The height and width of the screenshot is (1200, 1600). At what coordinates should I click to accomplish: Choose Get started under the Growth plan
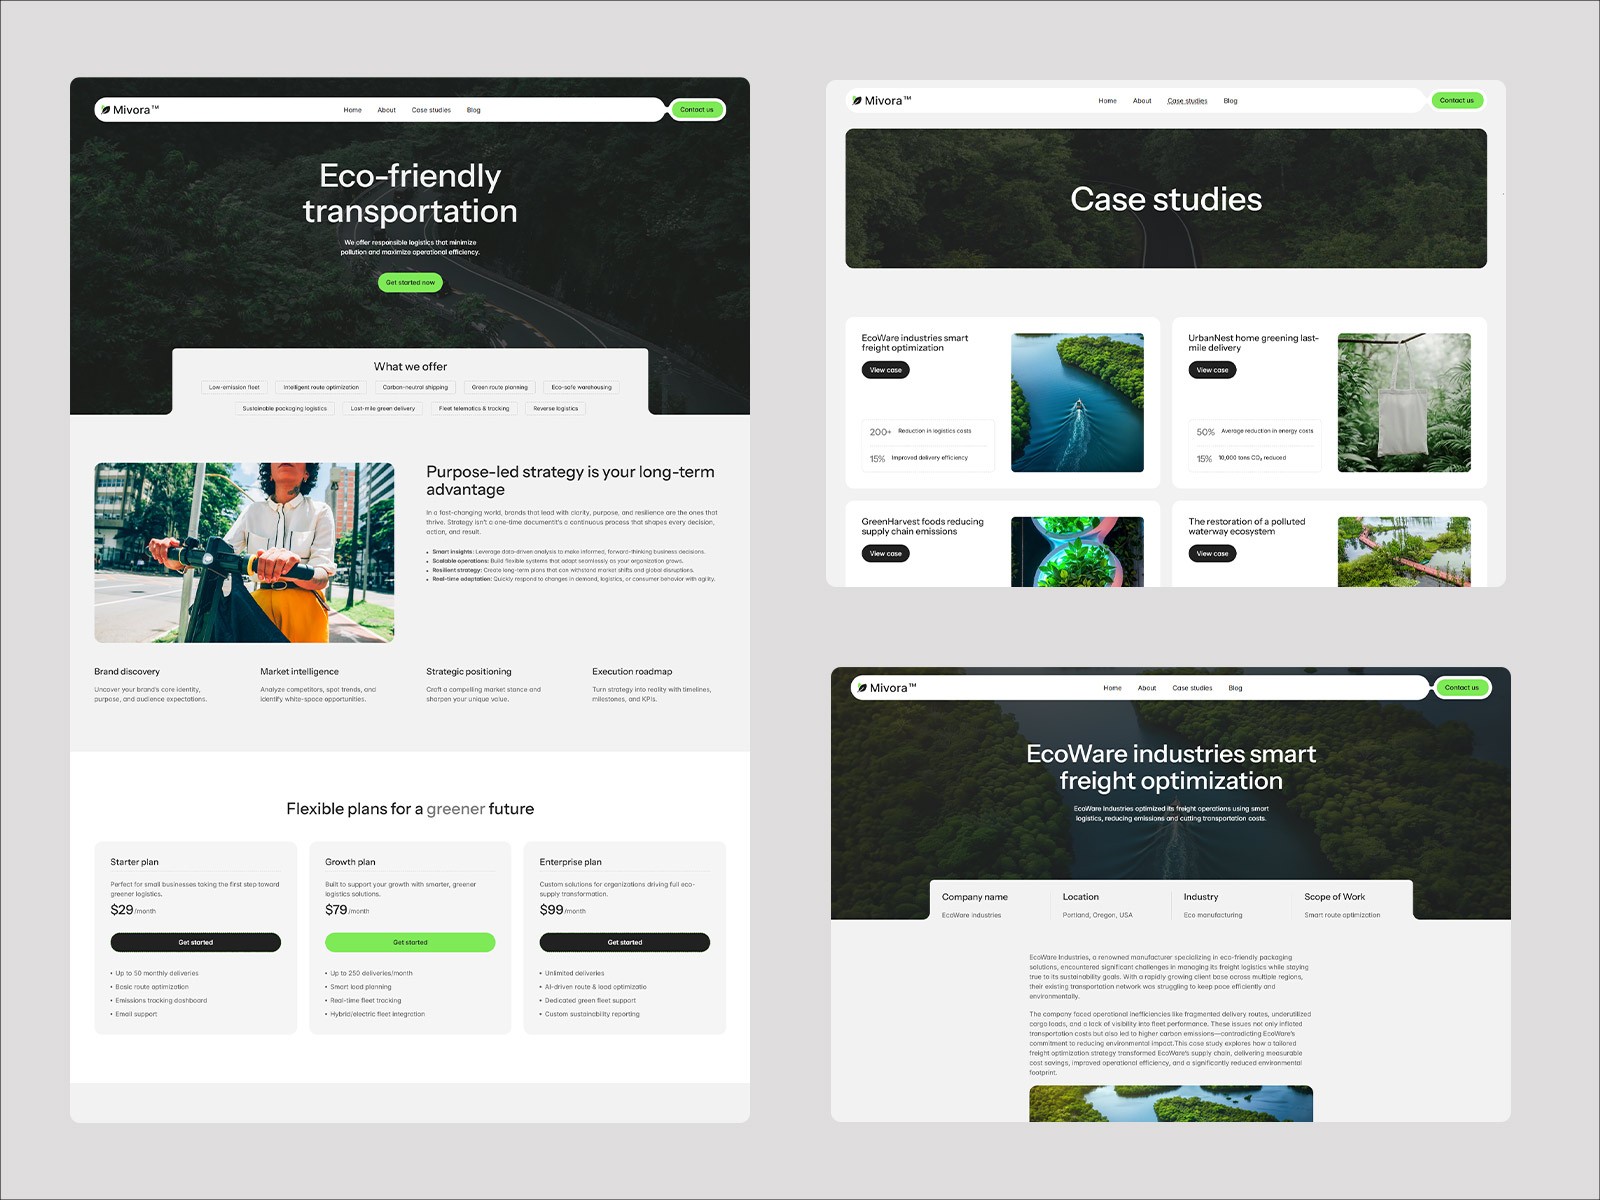coord(410,942)
